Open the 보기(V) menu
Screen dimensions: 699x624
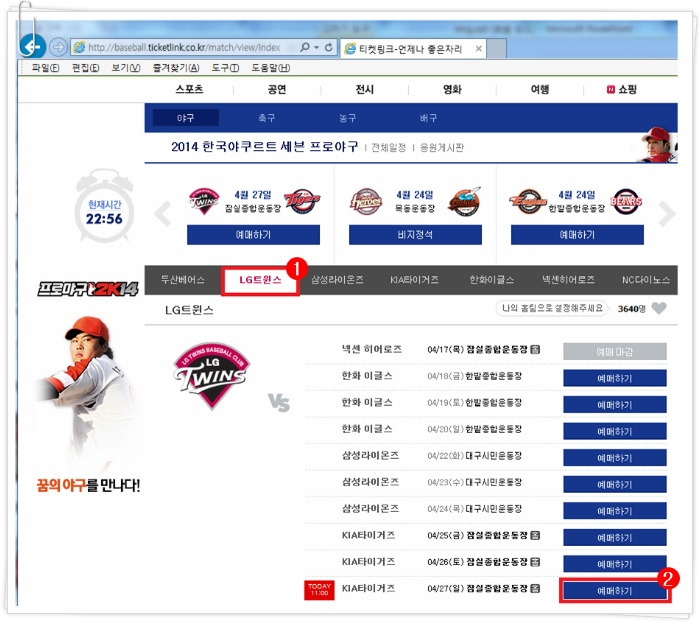tap(126, 68)
